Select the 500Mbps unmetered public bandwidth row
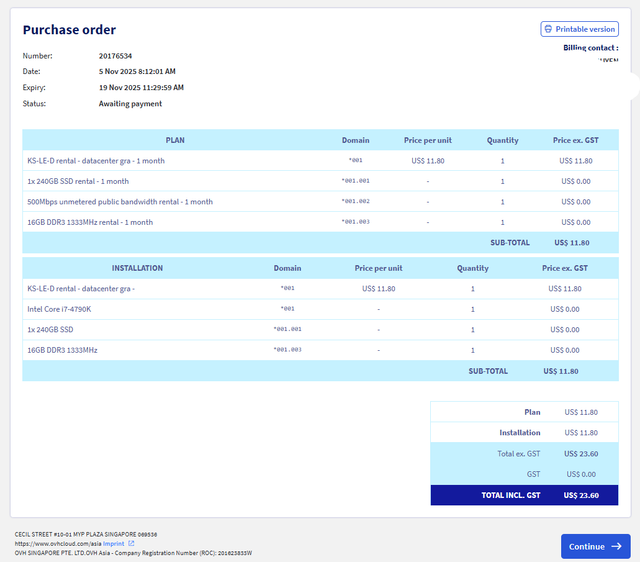 point(320,202)
